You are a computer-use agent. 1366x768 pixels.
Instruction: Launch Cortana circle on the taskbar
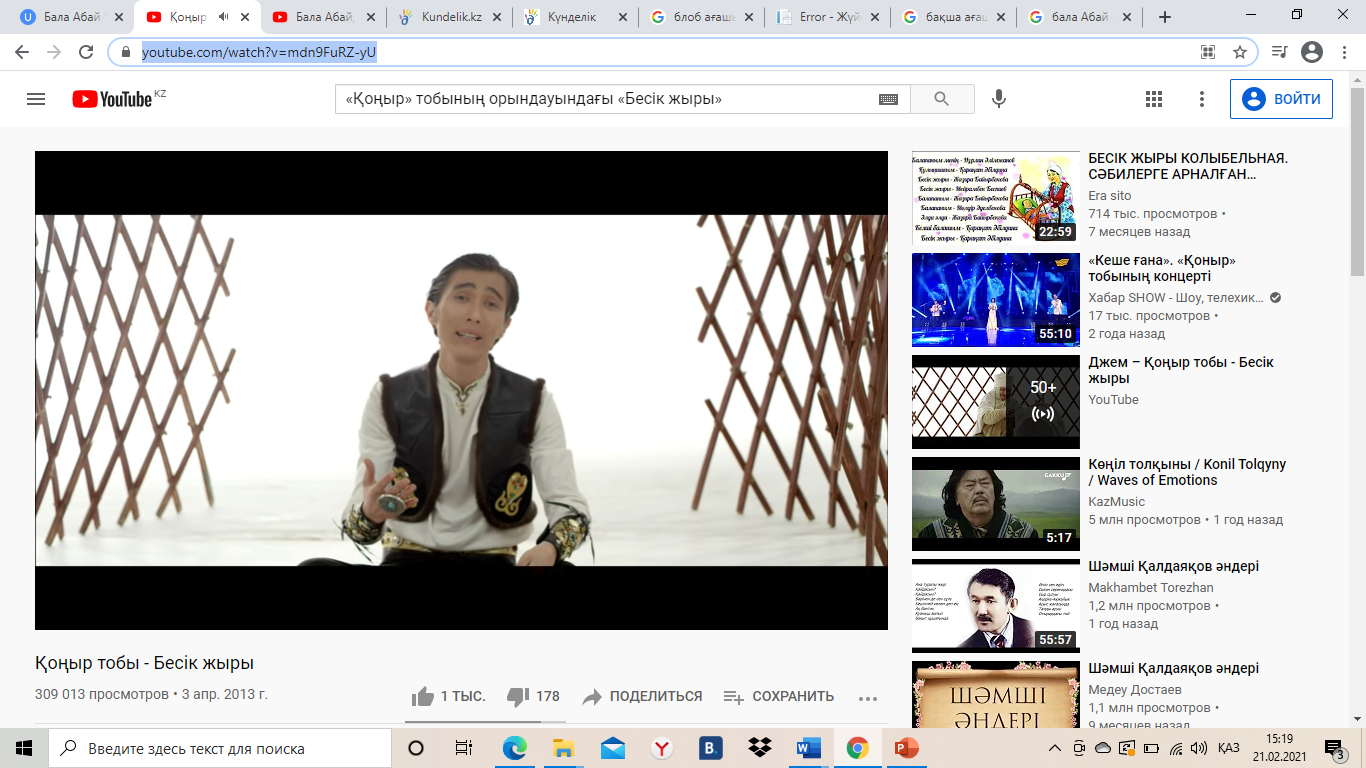416,748
